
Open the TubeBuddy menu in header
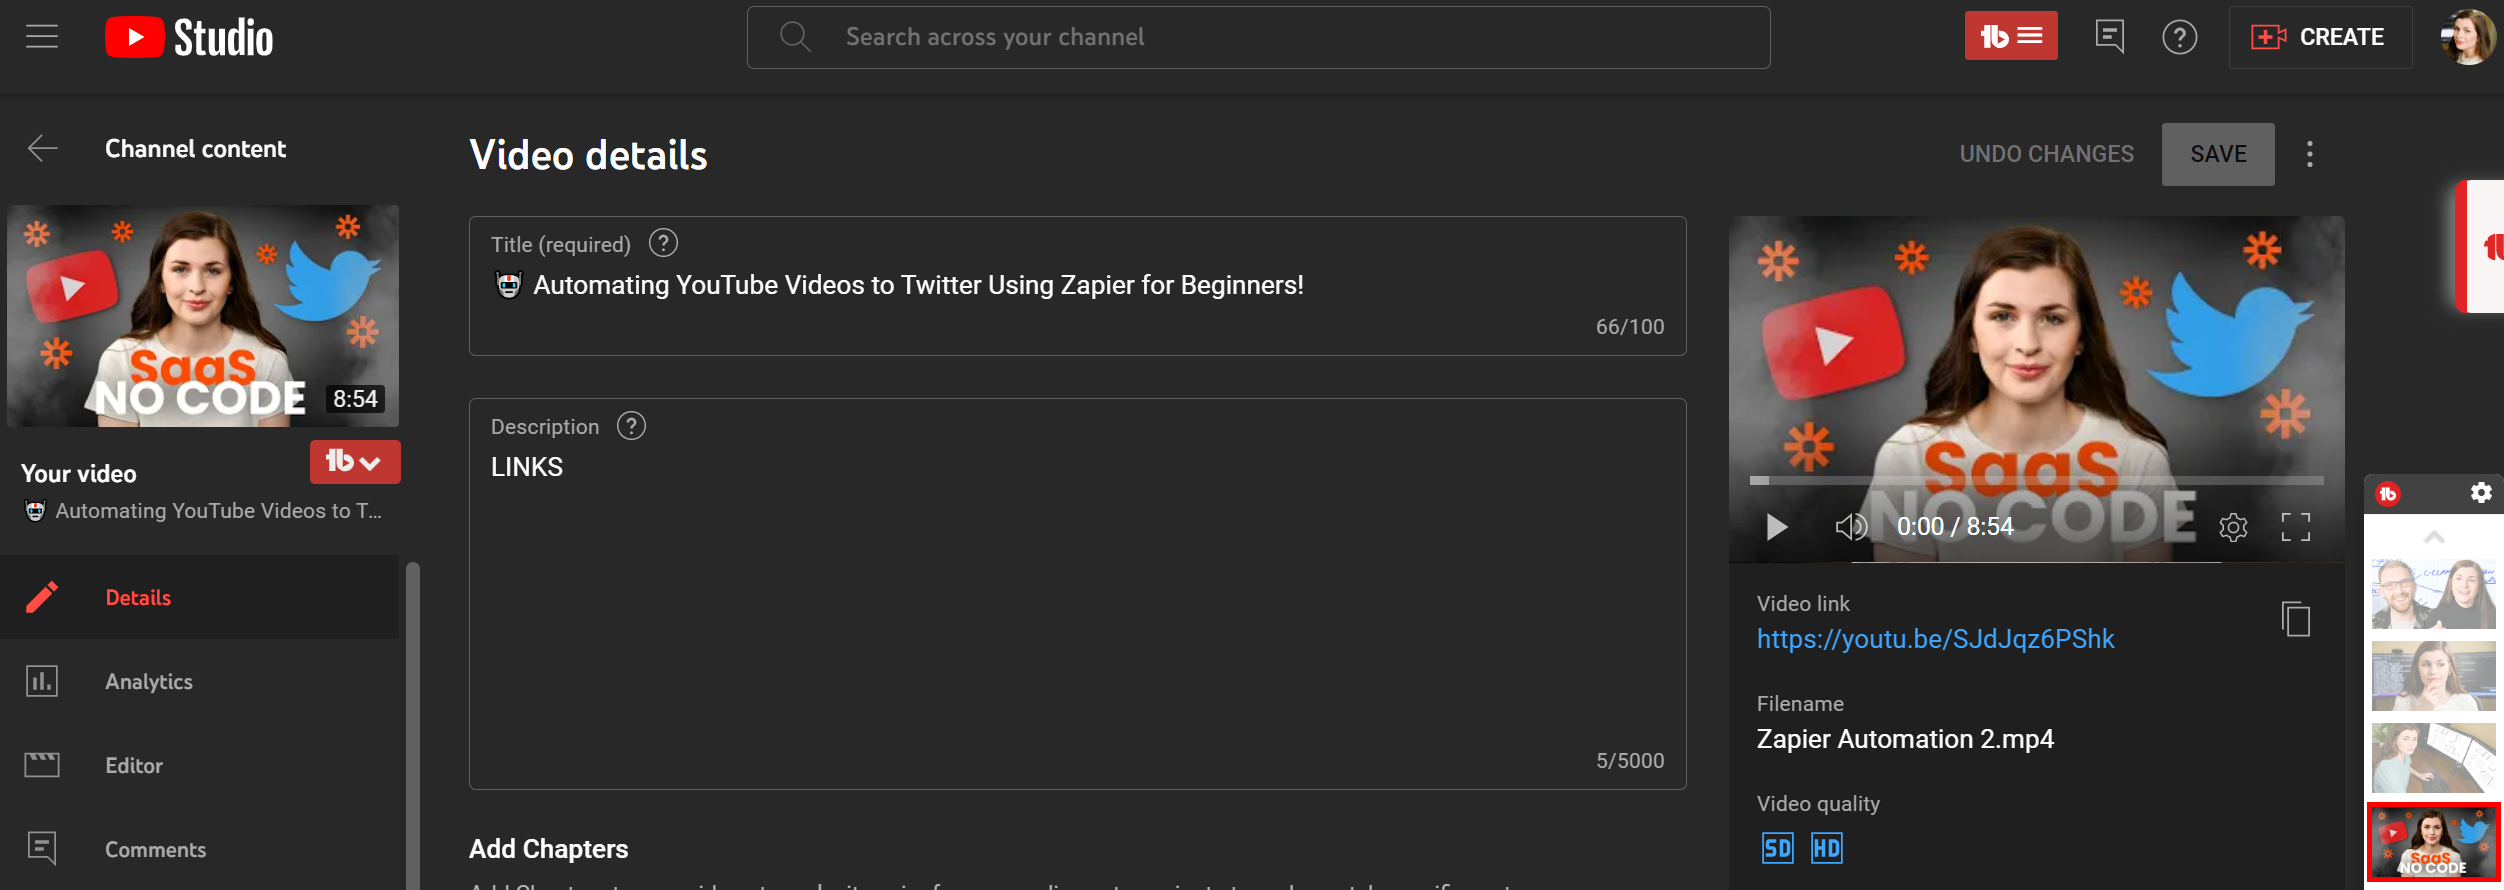(x=2011, y=36)
